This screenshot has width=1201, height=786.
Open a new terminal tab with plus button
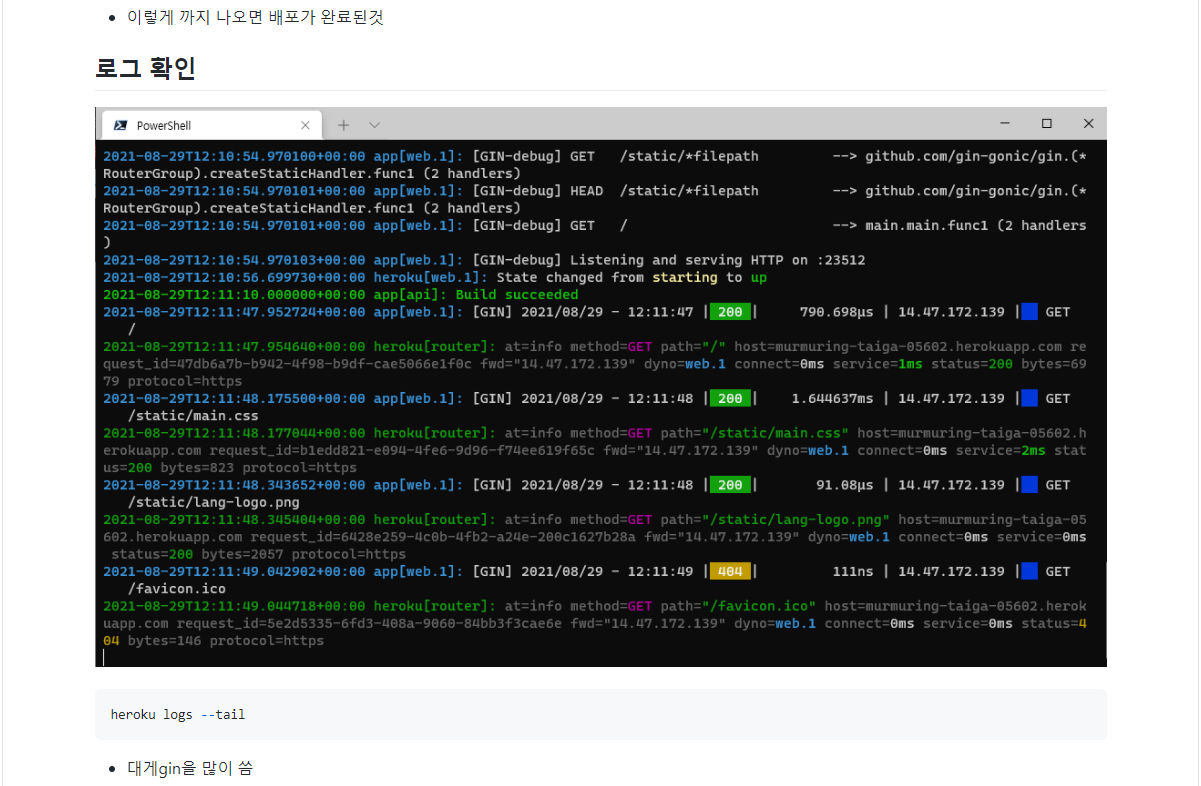[343, 125]
